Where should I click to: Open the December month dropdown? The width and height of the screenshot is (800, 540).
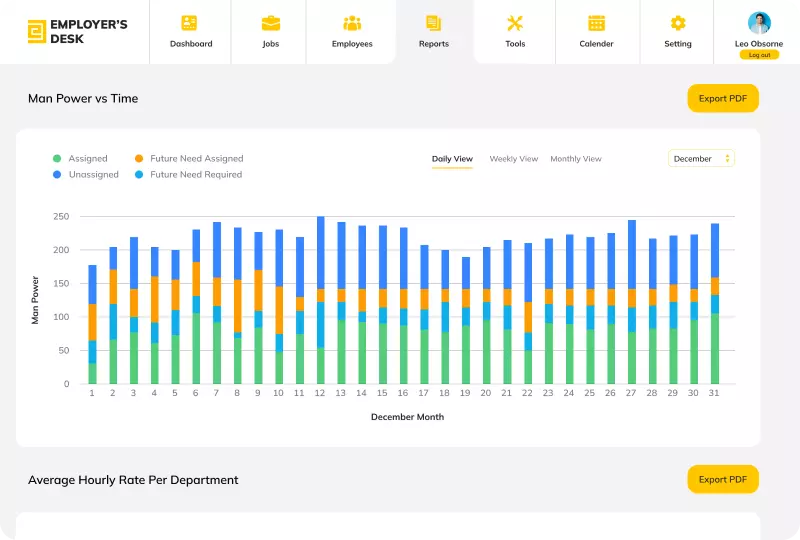tap(701, 158)
